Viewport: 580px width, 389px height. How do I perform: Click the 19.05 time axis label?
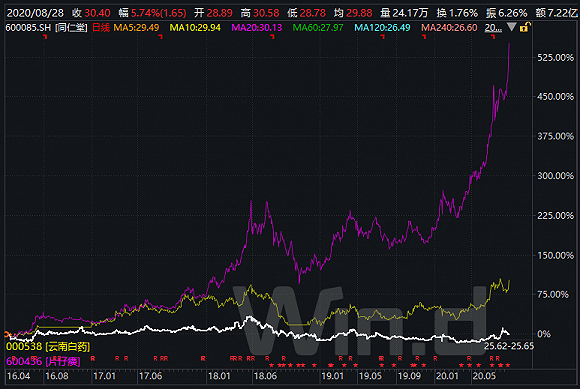(371, 376)
